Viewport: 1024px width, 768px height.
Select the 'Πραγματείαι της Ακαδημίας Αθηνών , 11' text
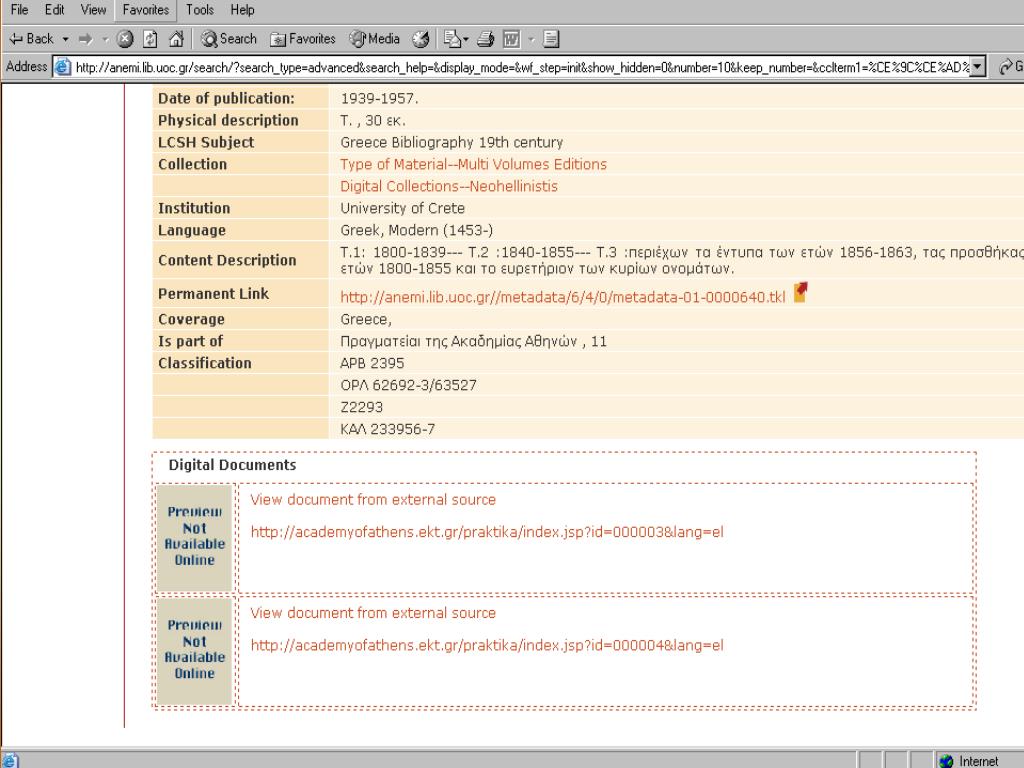point(473,342)
